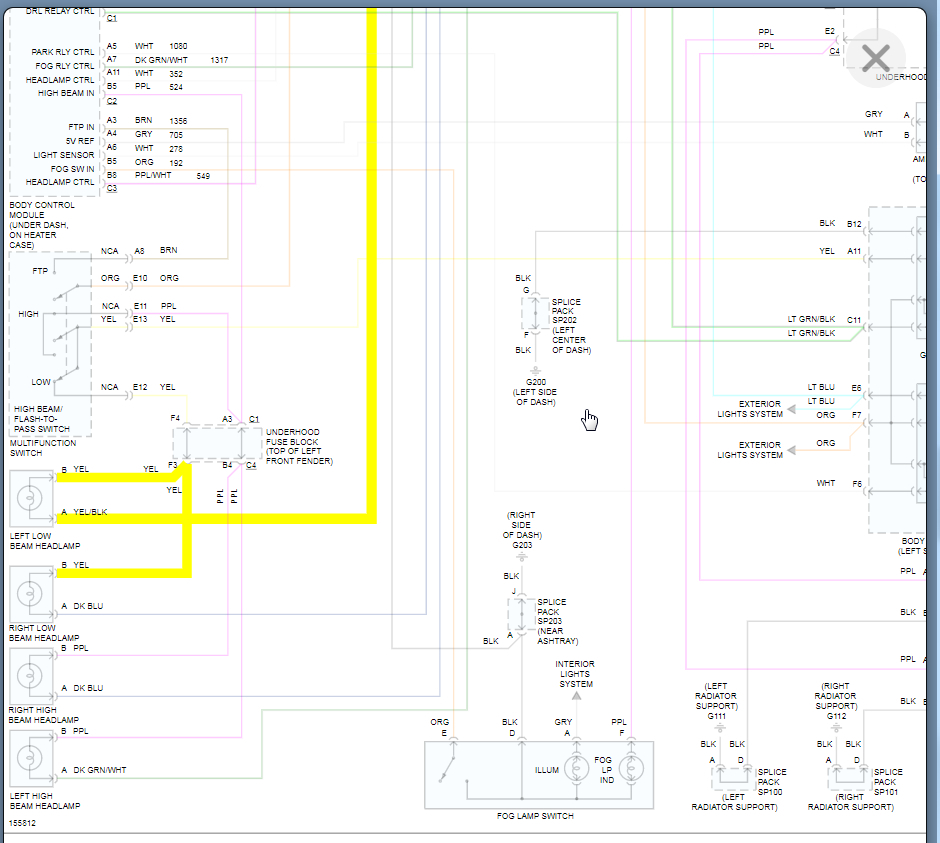Click the ORG Exterior Lights System arrow
The height and width of the screenshot is (843, 940).
[x=791, y=450]
